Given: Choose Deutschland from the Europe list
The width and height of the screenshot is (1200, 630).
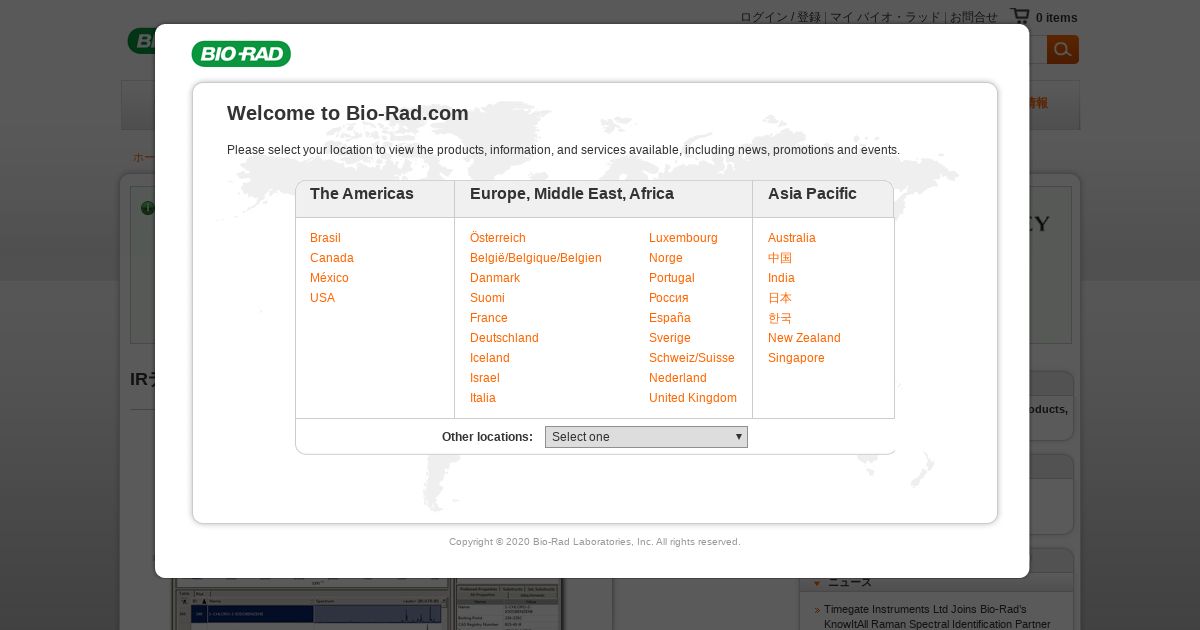Looking at the screenshot, I should [x=504, y=338].
